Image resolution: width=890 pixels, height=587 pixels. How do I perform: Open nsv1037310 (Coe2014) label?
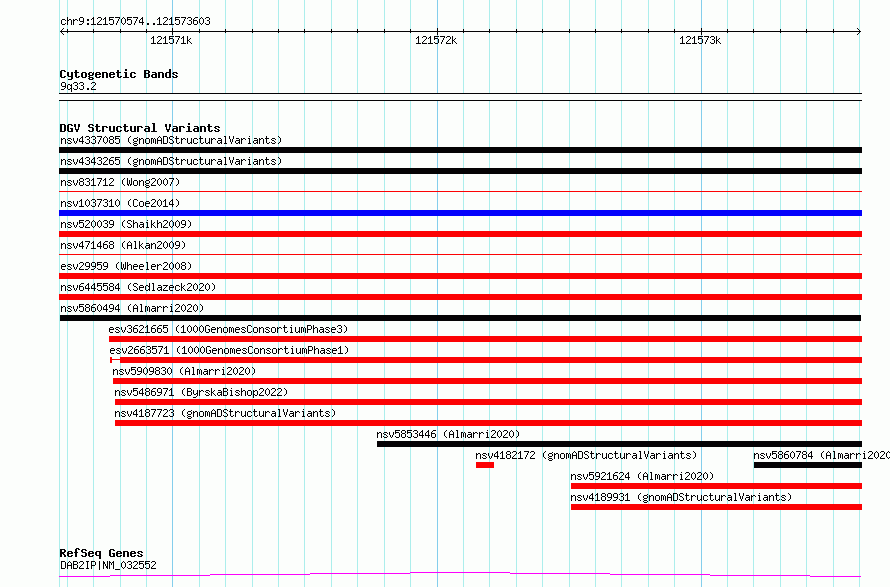(x=120, y=203)
